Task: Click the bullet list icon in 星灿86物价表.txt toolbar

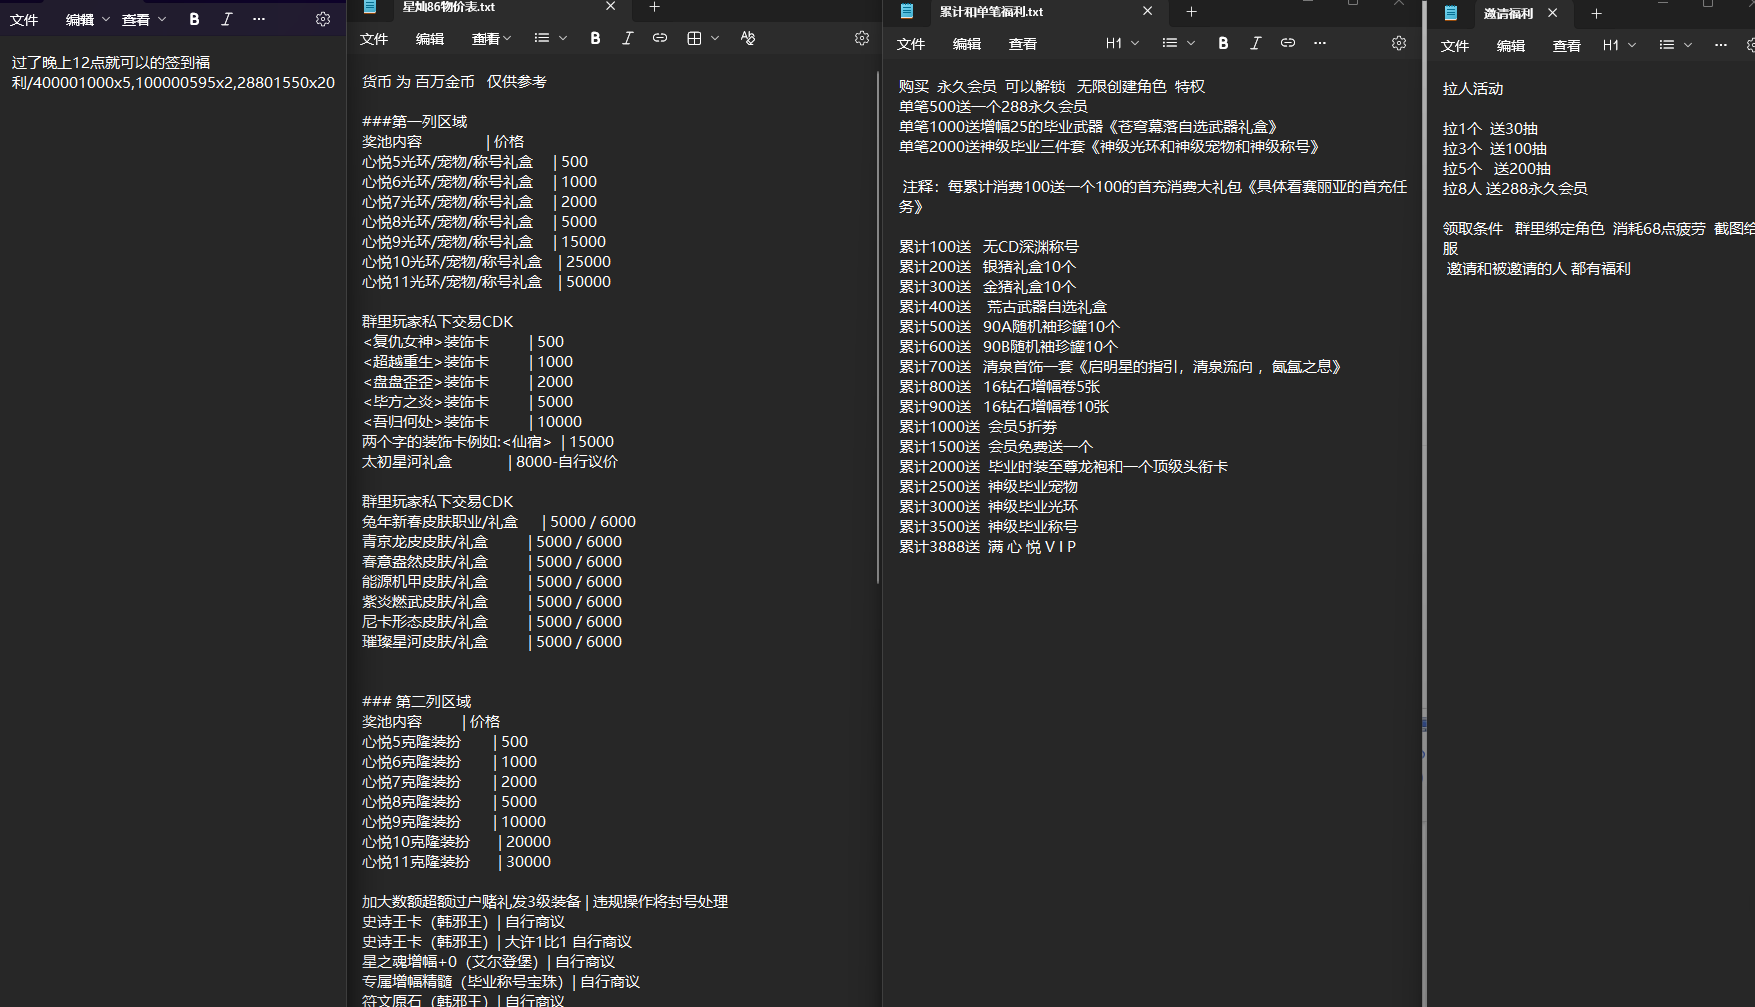Action: [x=542, y=38]
